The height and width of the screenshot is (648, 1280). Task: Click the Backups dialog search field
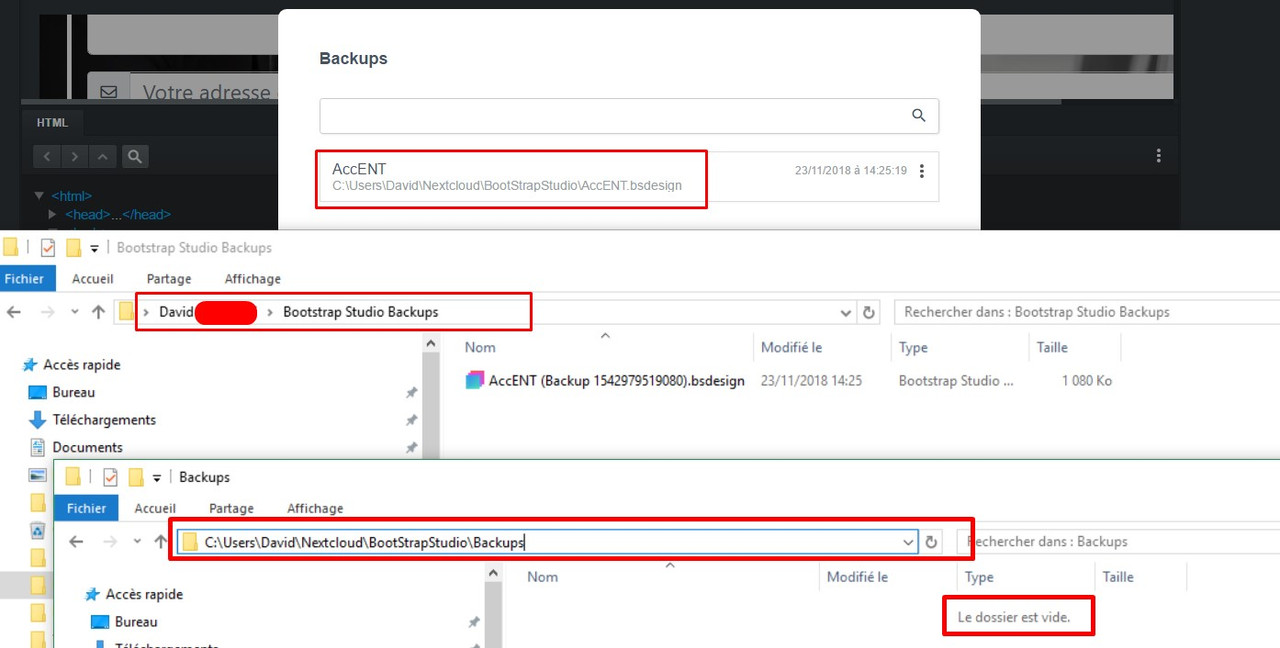click(x=629, y=116)
